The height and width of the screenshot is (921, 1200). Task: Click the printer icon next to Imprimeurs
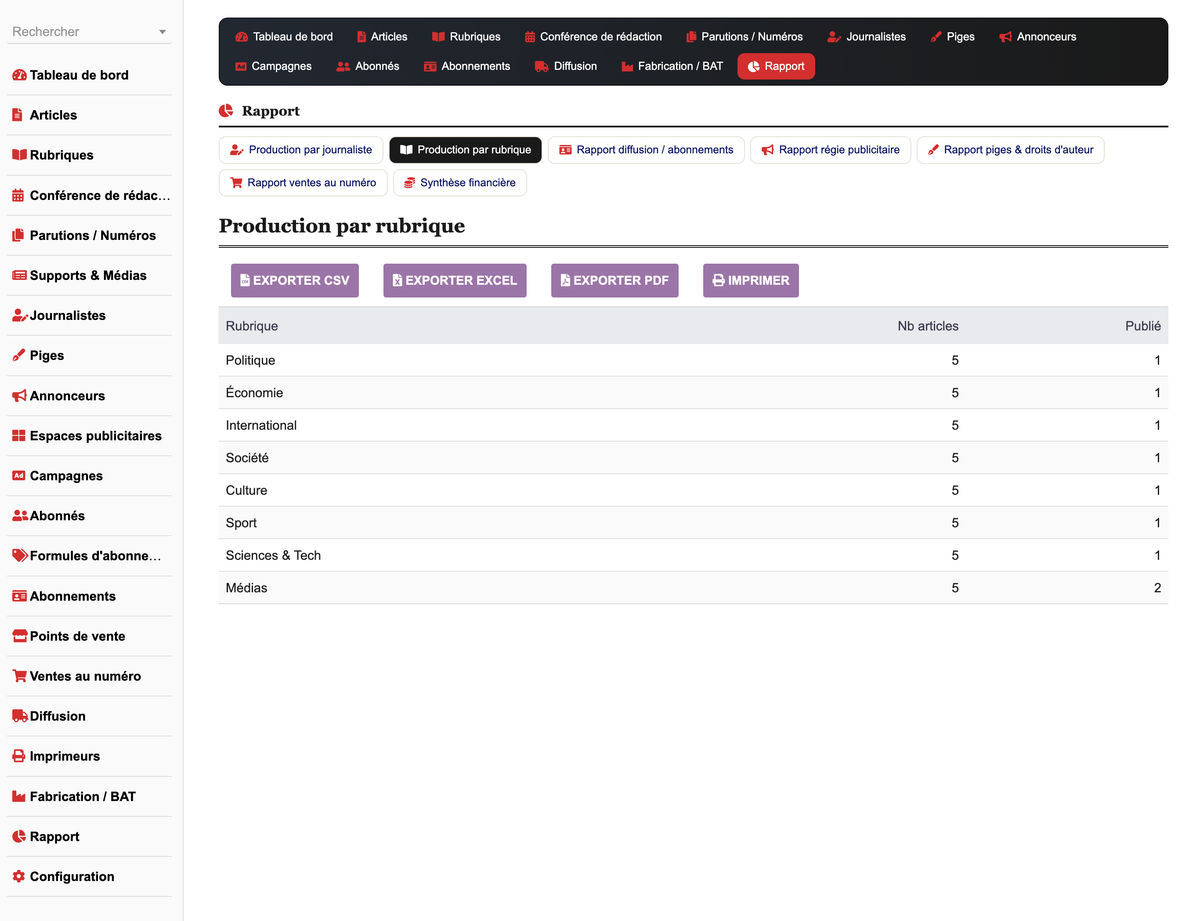(18, 756)
